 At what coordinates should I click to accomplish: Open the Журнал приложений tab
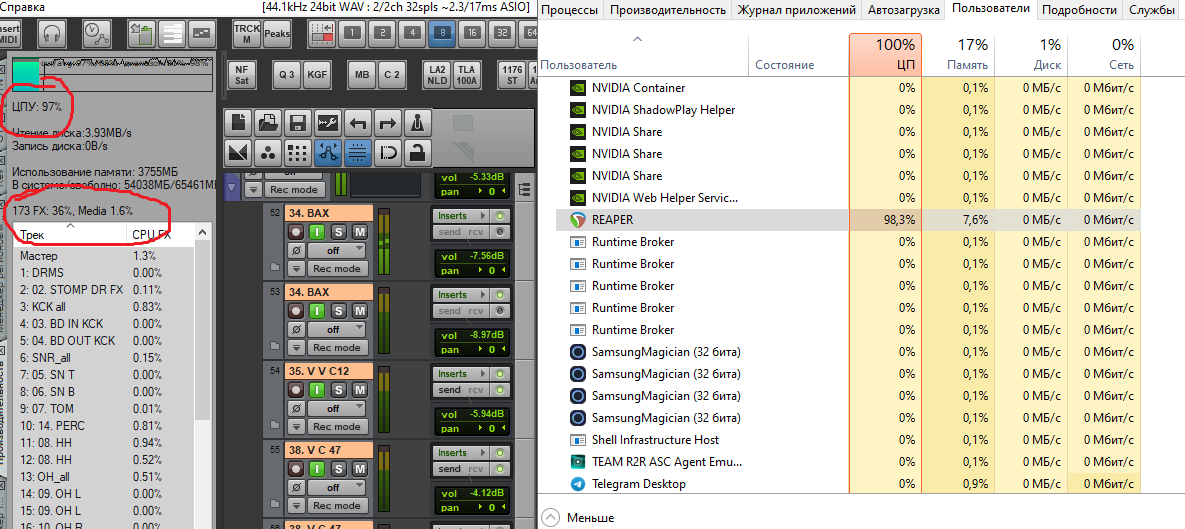[x=797, y=10]
